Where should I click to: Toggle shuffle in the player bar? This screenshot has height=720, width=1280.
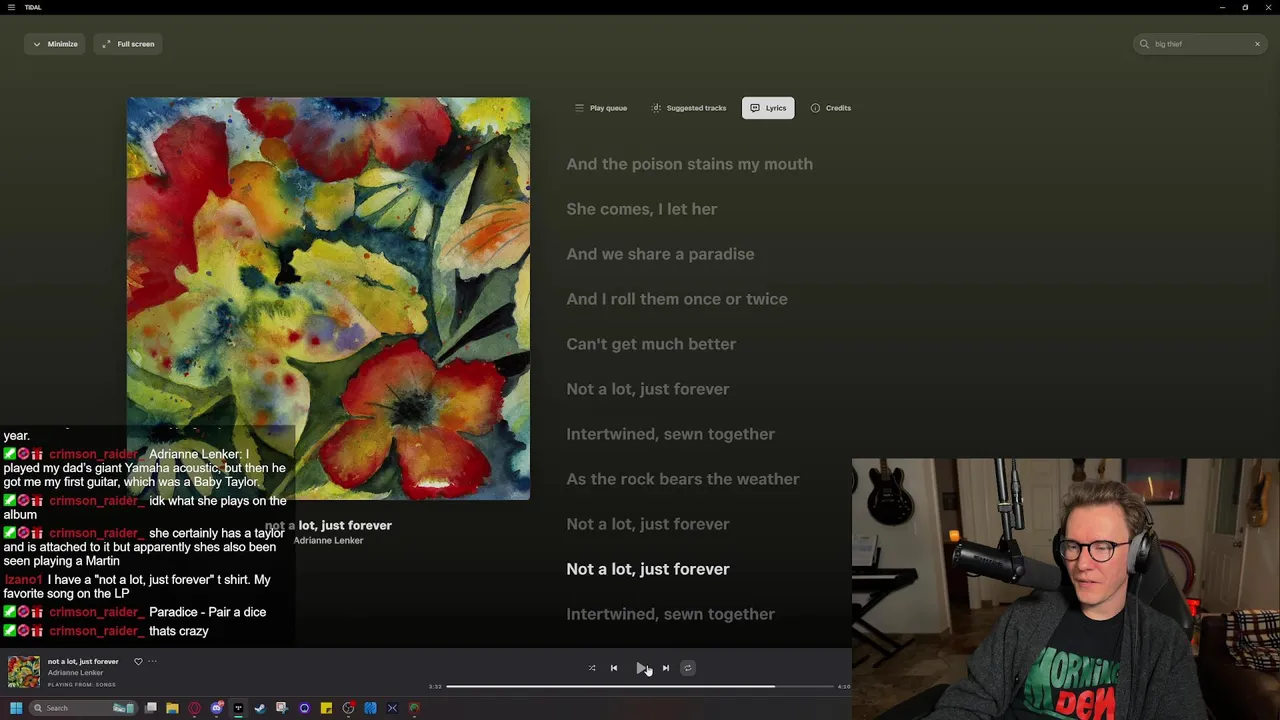[x=592, y=668]
